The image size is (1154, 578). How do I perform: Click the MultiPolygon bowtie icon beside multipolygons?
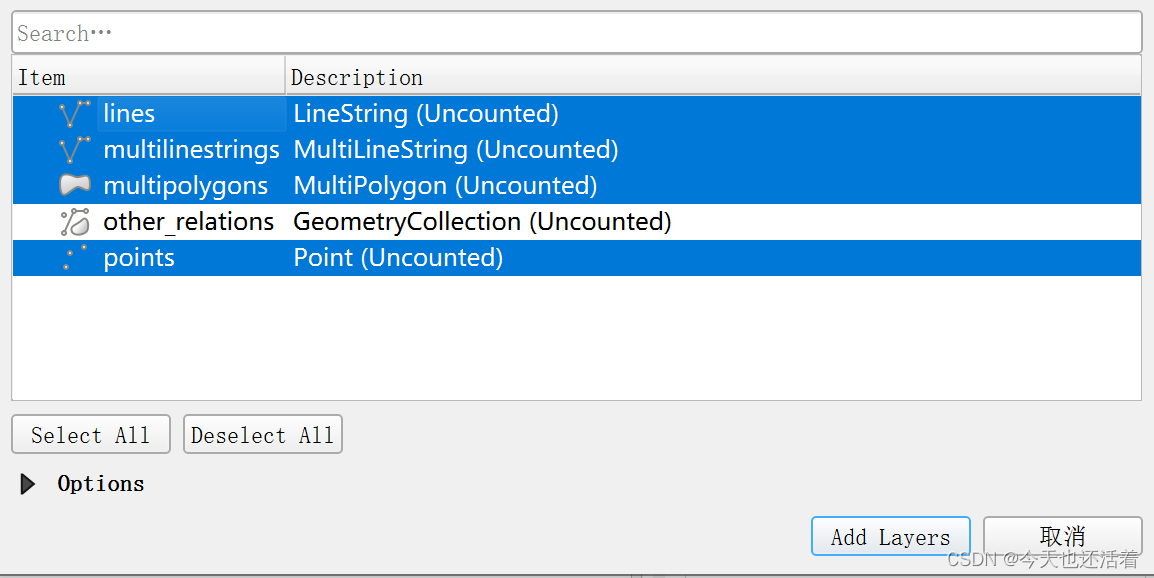click(x=73, y=185)
